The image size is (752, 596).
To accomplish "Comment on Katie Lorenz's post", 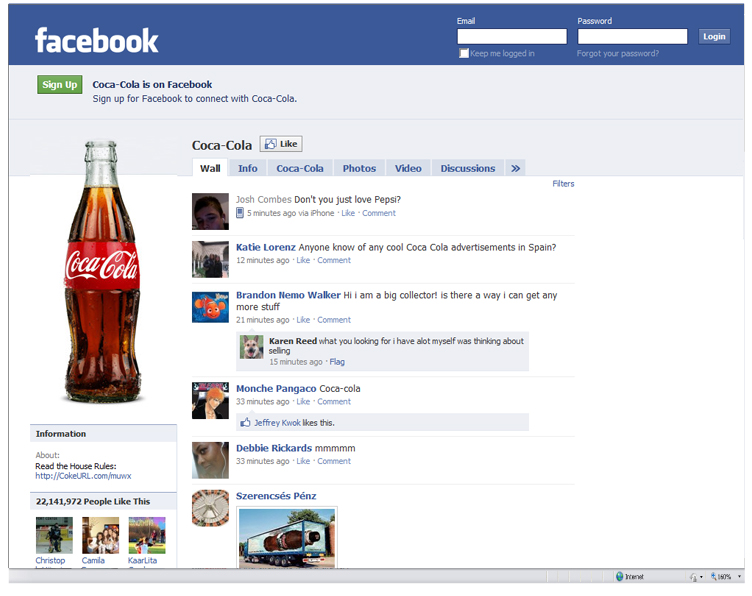I will click(334, 260).
